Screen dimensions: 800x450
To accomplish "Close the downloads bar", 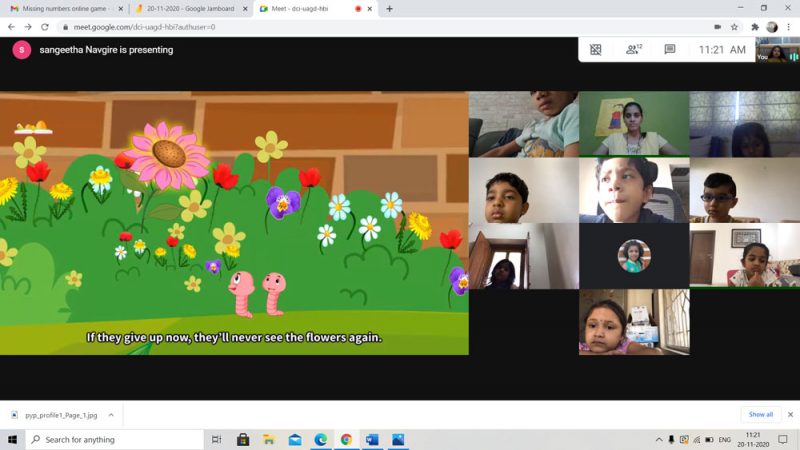I will pyautogui.click(x=790, y=415).
